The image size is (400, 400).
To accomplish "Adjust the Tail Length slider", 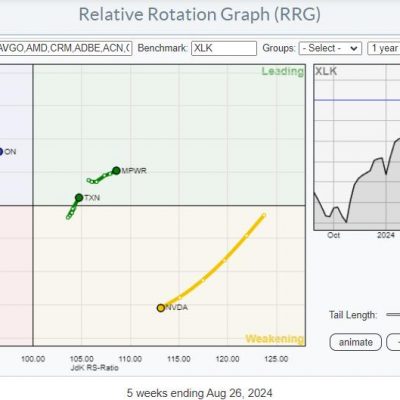I will (x=393, y=314).
